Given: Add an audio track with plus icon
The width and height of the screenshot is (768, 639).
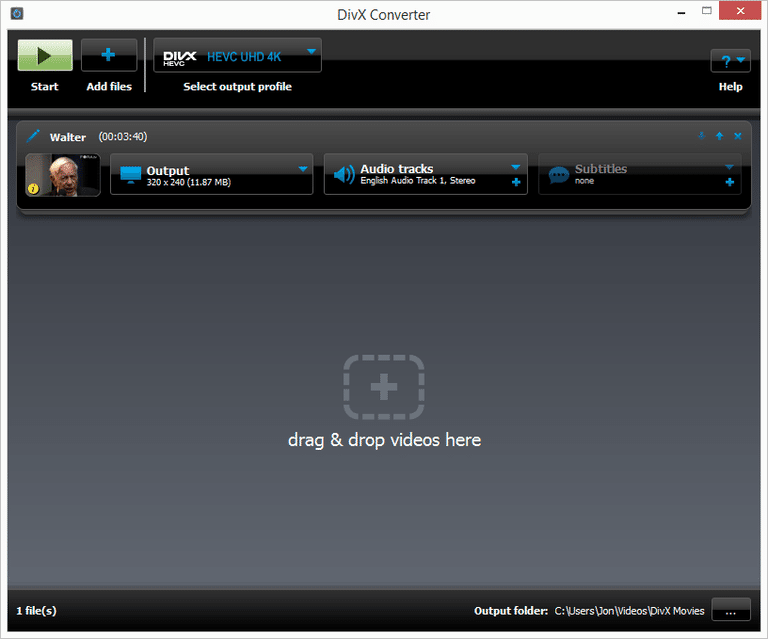Looking at the screenshot, I should (x=516, y=182).
